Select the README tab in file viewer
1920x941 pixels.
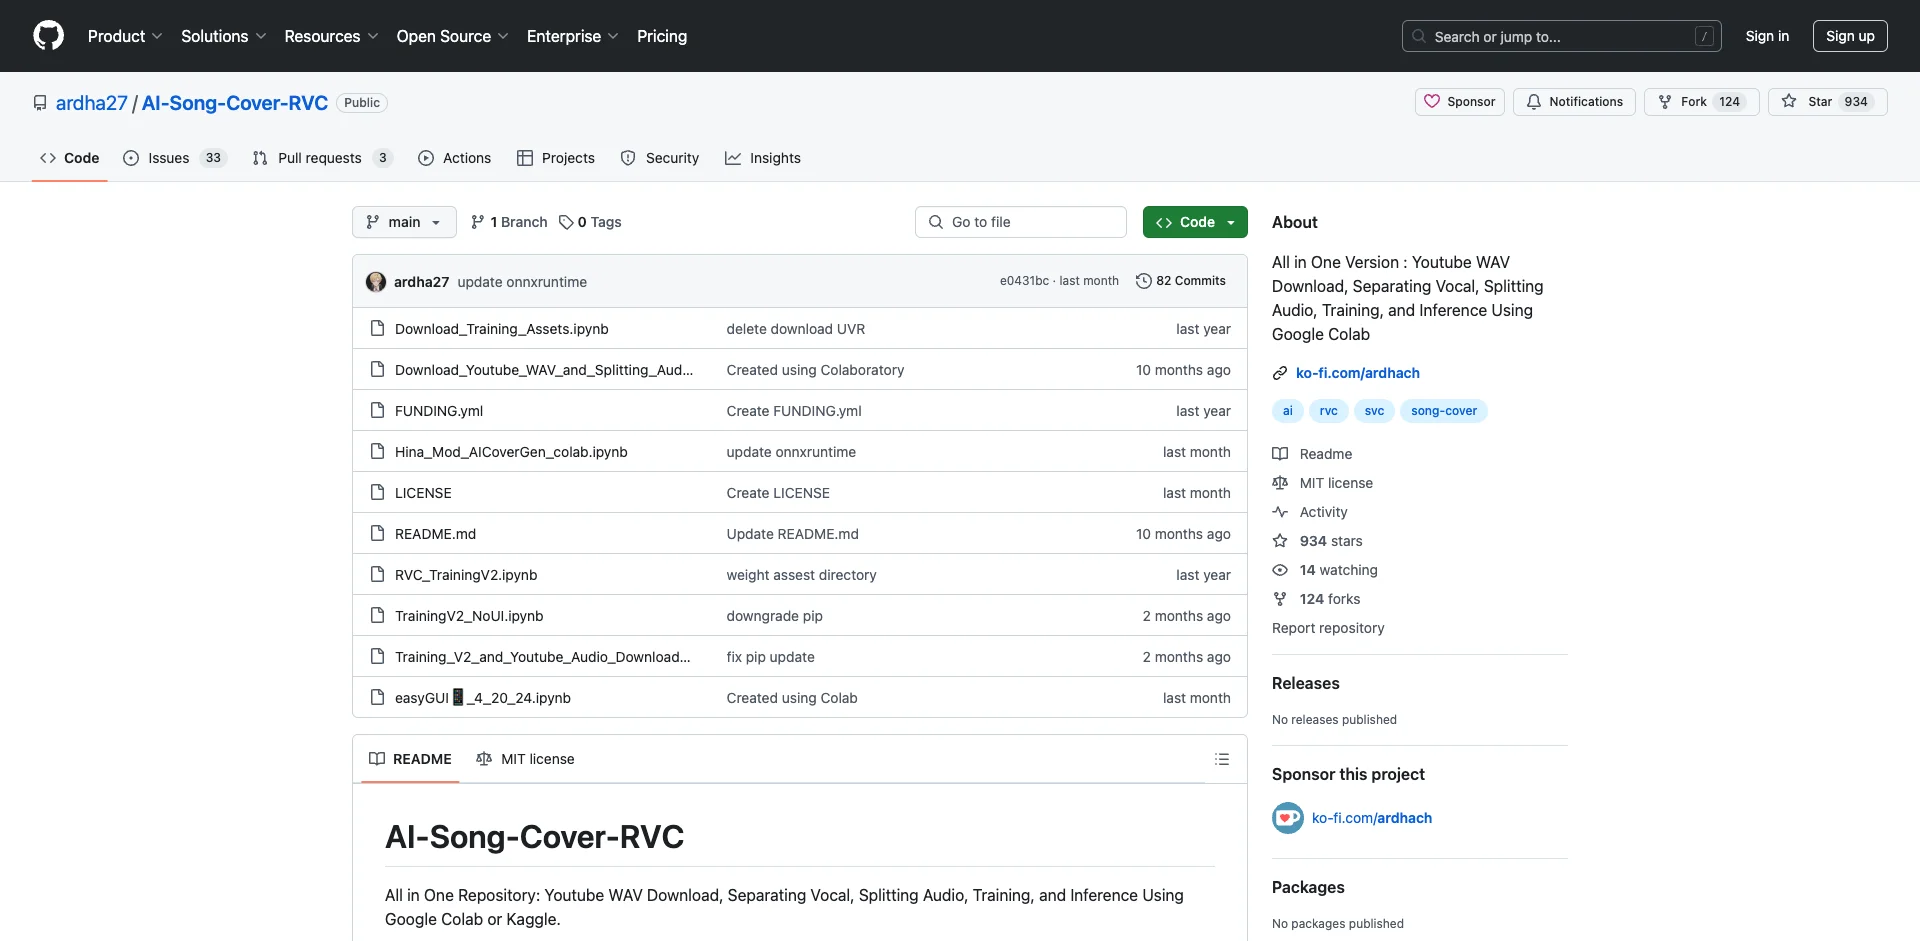(x=410, y=759)
